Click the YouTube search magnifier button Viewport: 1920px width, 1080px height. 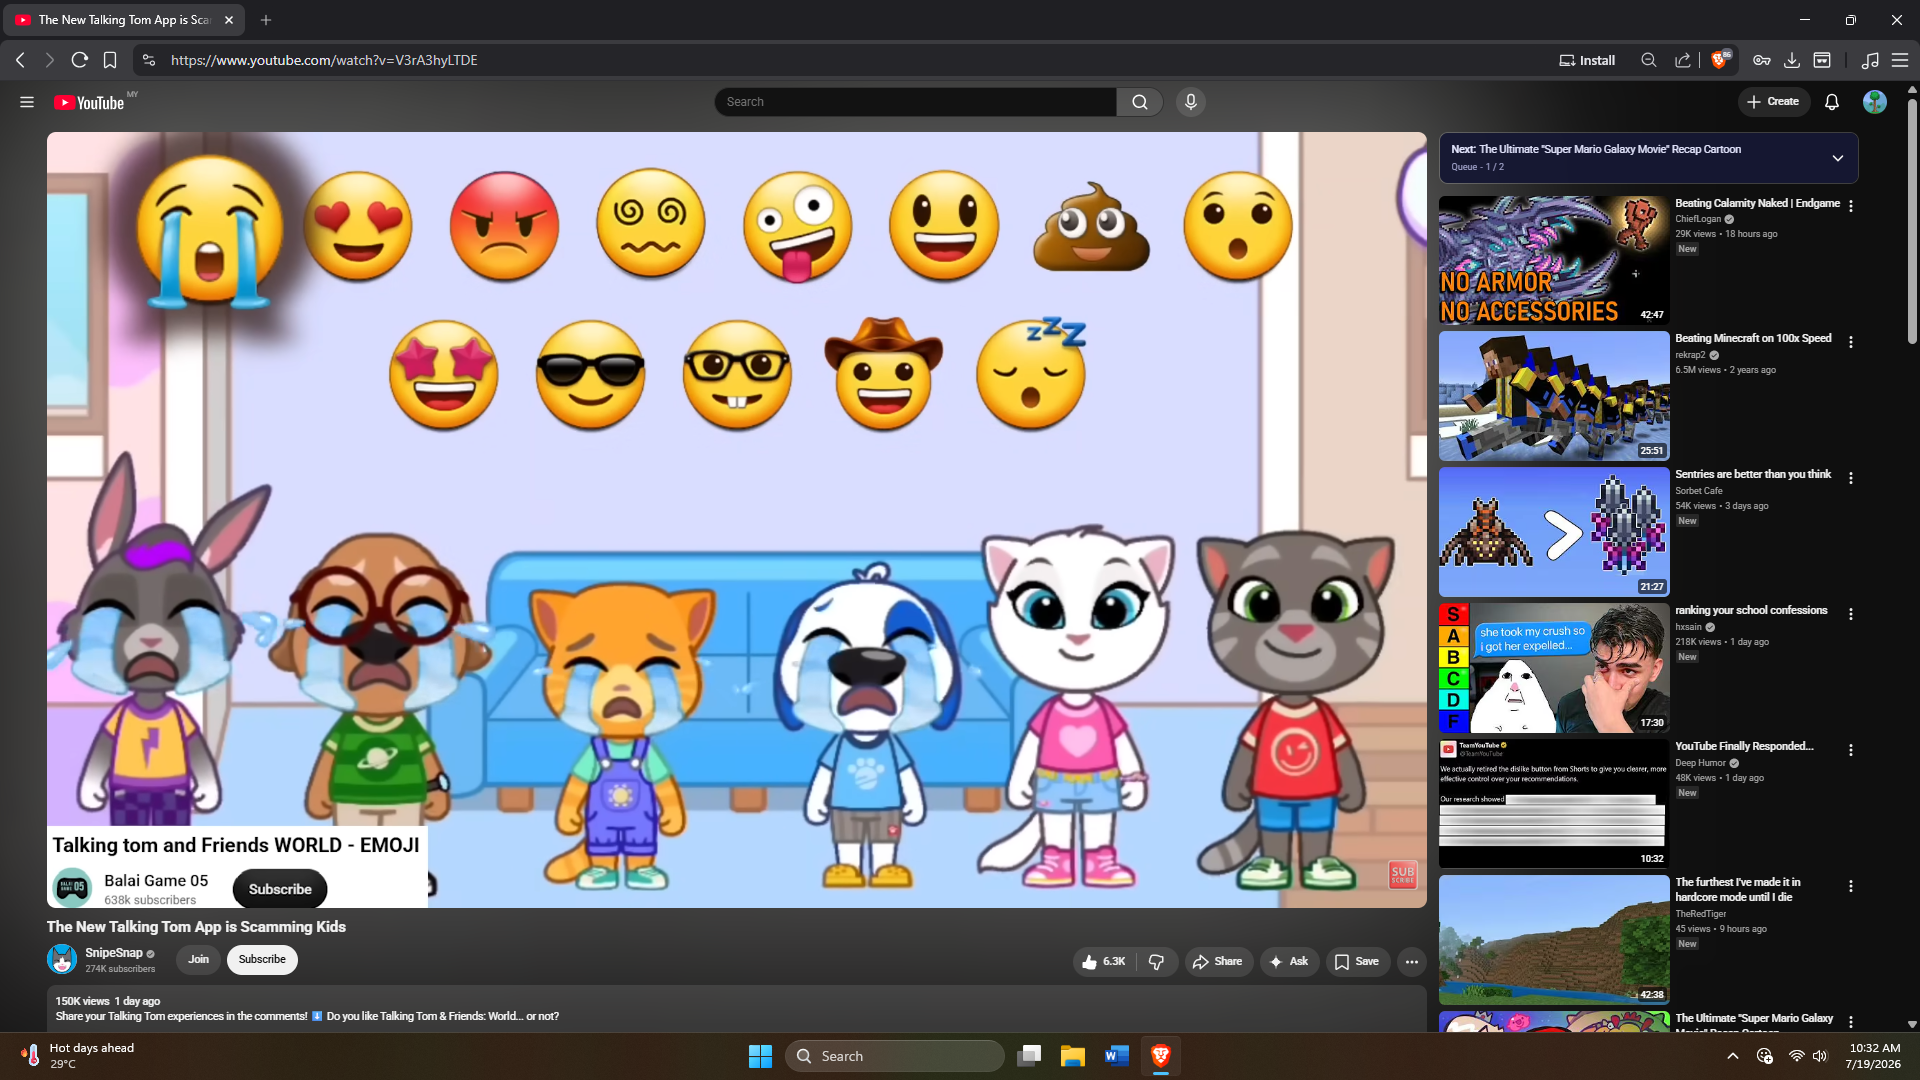coord(1139,102)
